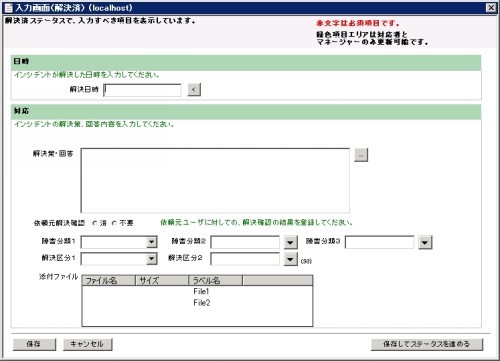This screenshot has width=500, height=361.
Task: Open the 障害分類1 dropdown arrow
Action: 152,242
